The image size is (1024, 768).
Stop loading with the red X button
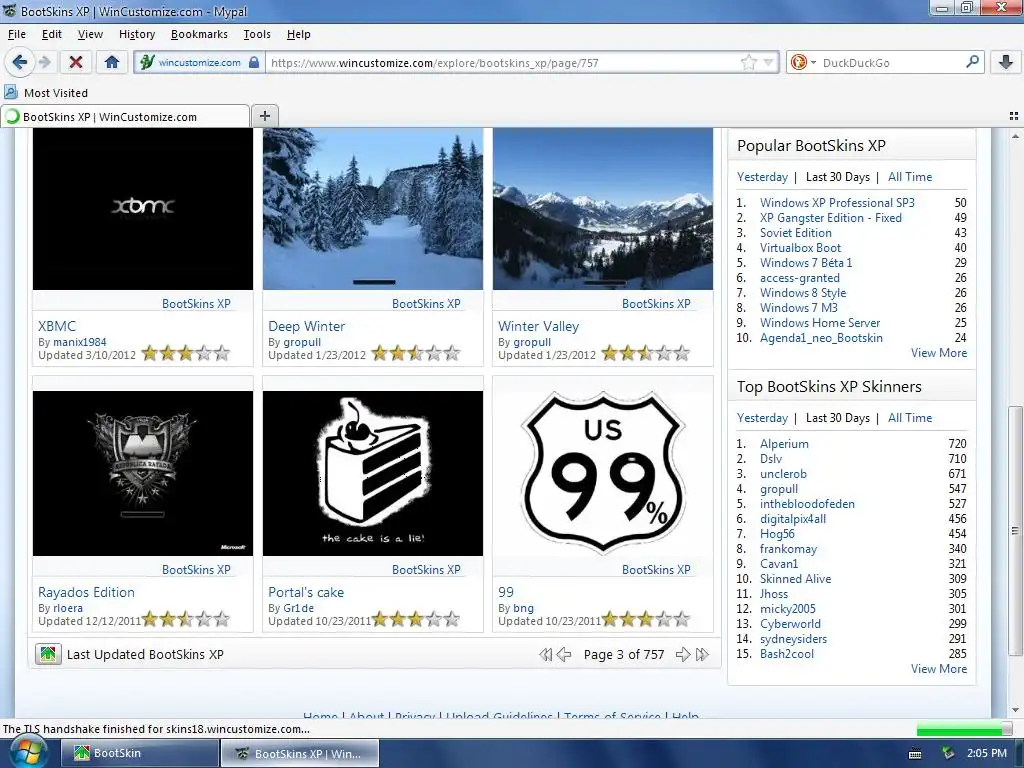[76, 63]
